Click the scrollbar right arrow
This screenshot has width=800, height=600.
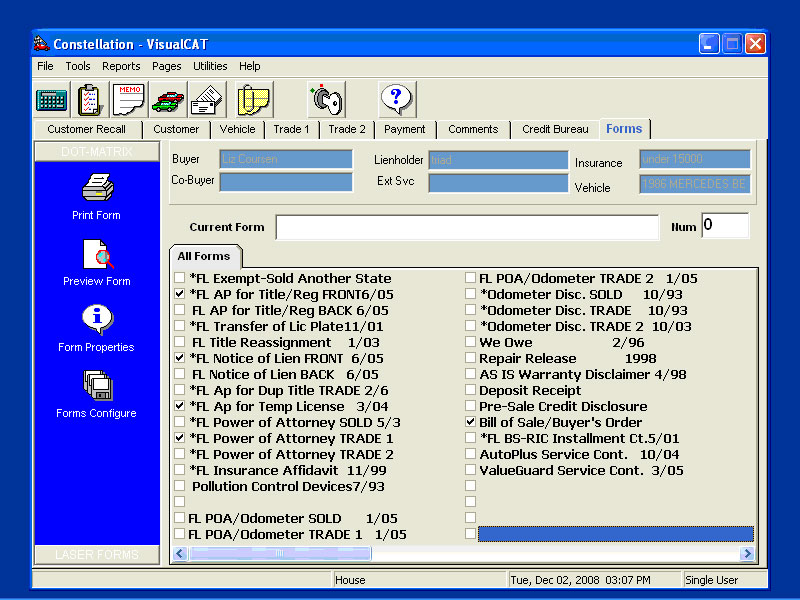(x=747, y=553)
